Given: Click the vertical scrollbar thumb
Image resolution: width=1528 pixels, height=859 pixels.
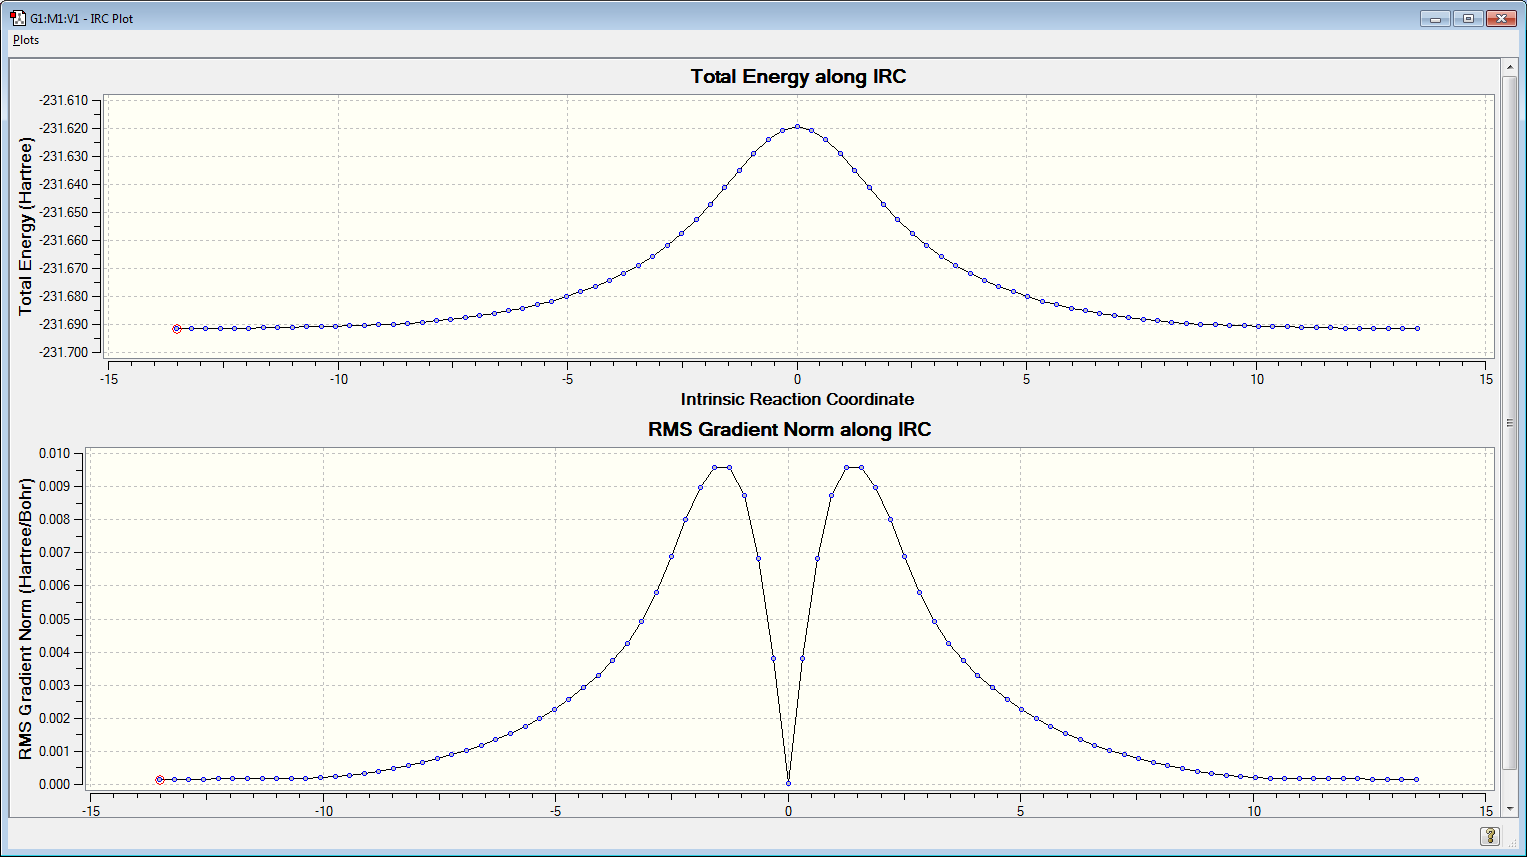Looking at the screenshot, I should coord(1510,423).
